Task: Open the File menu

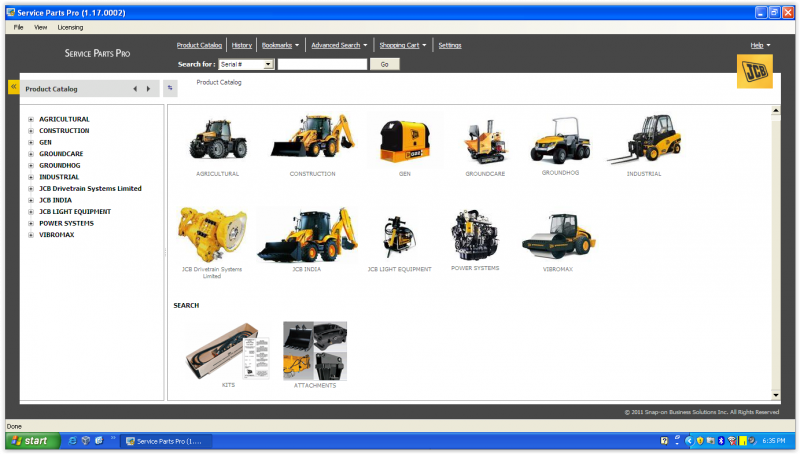Action: coord(18,28)
